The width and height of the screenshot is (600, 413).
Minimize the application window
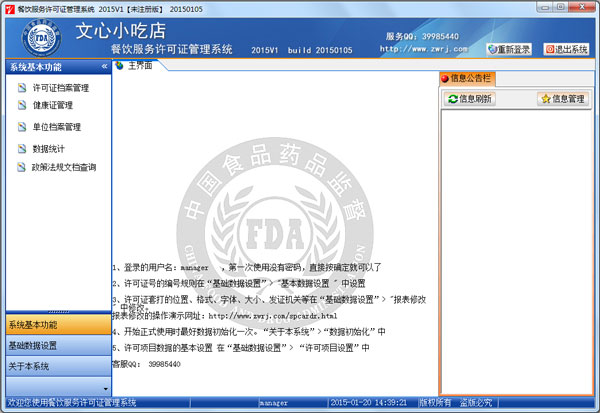point(545,7)
